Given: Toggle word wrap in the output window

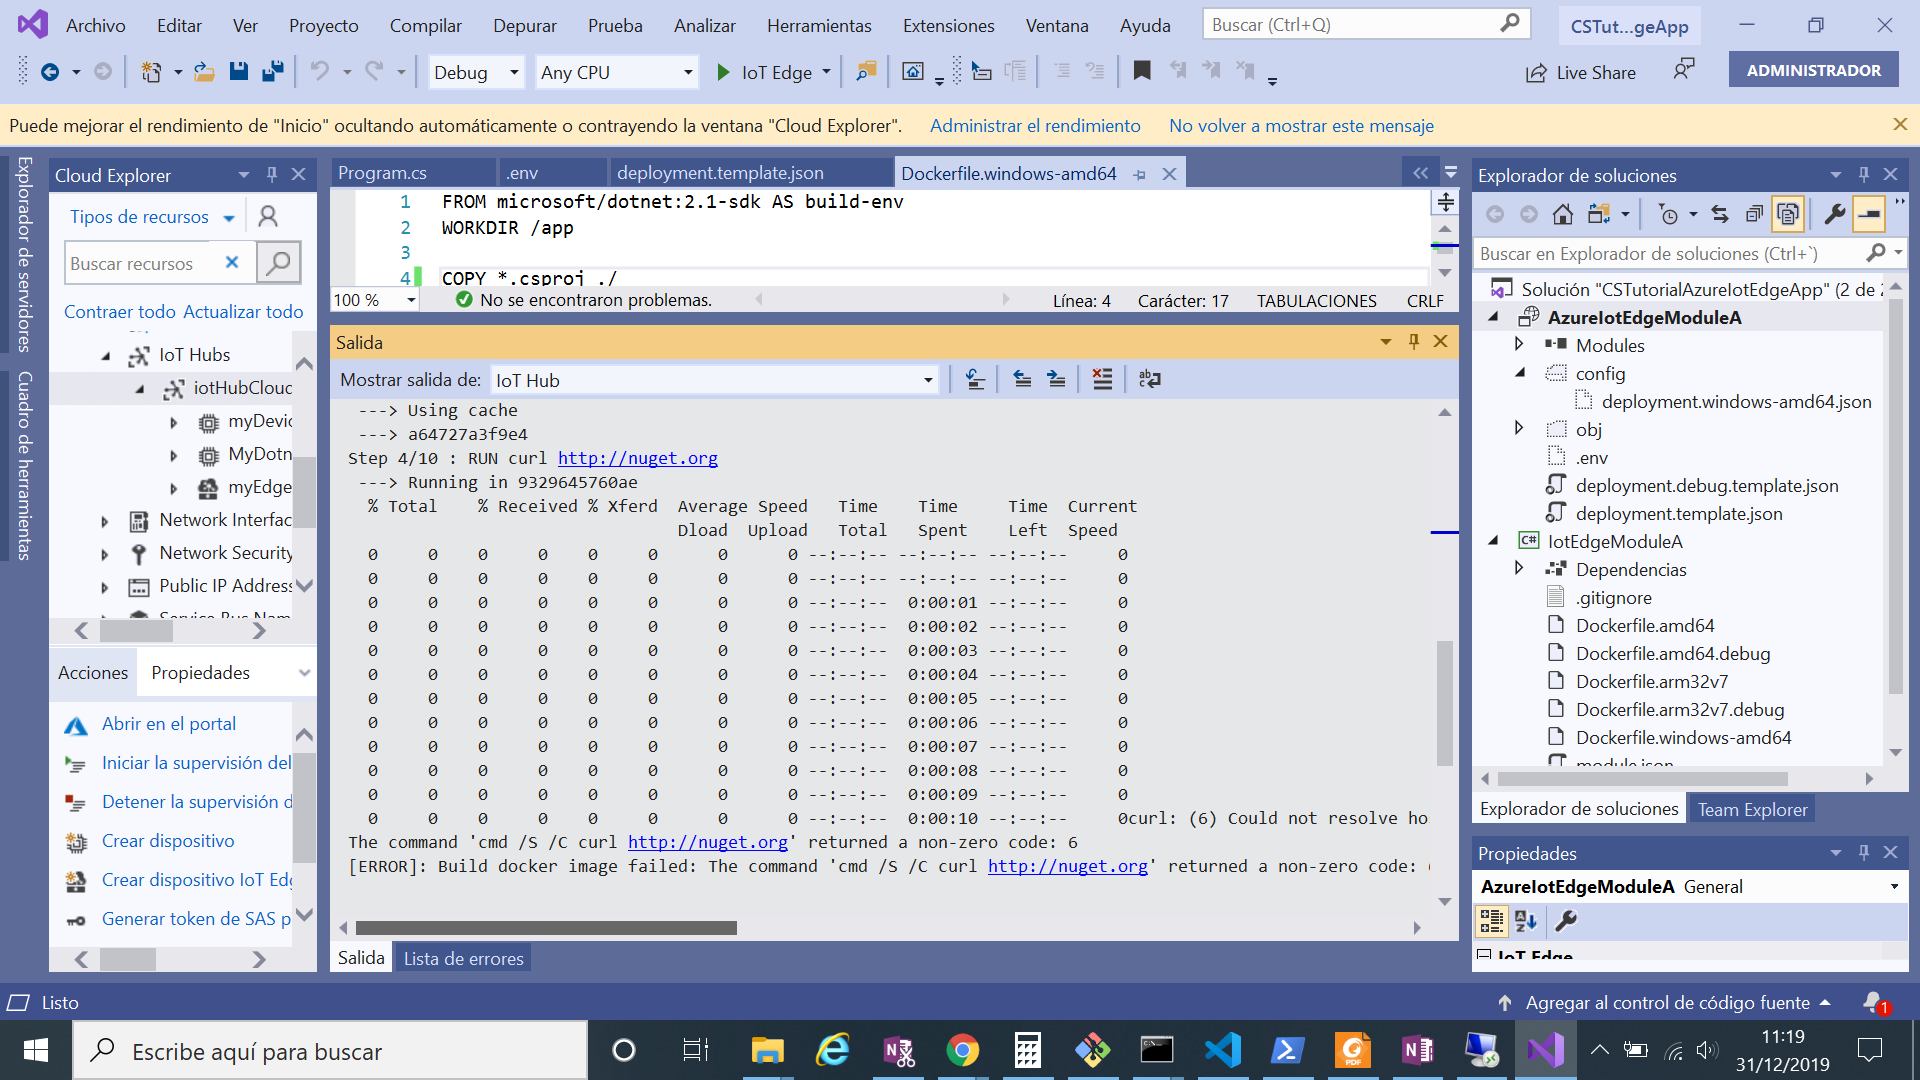Looking at the screenshot, I should pyautogui.click(x=1149, y=379).
